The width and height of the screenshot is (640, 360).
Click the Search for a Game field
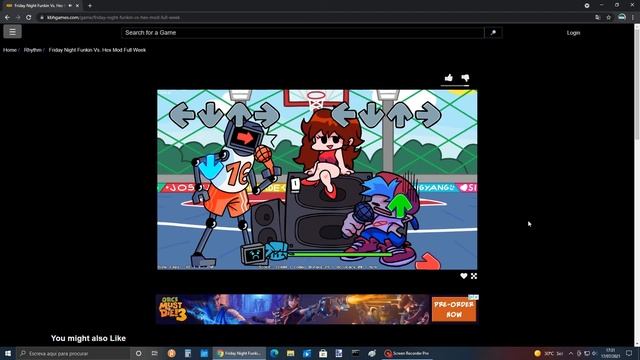tap(302, 33)
